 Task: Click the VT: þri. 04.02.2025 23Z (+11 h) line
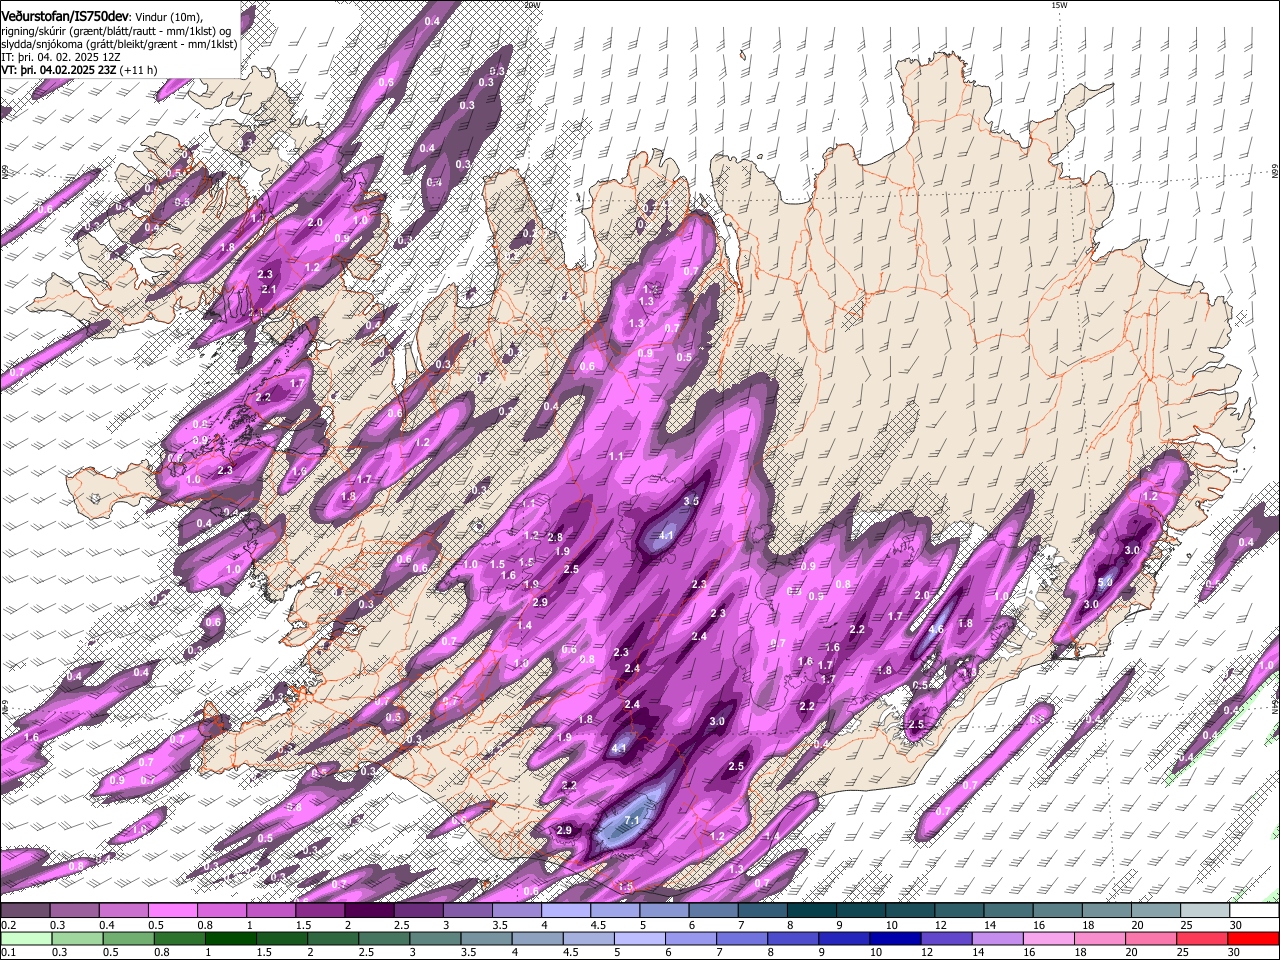tap(79, 70)
